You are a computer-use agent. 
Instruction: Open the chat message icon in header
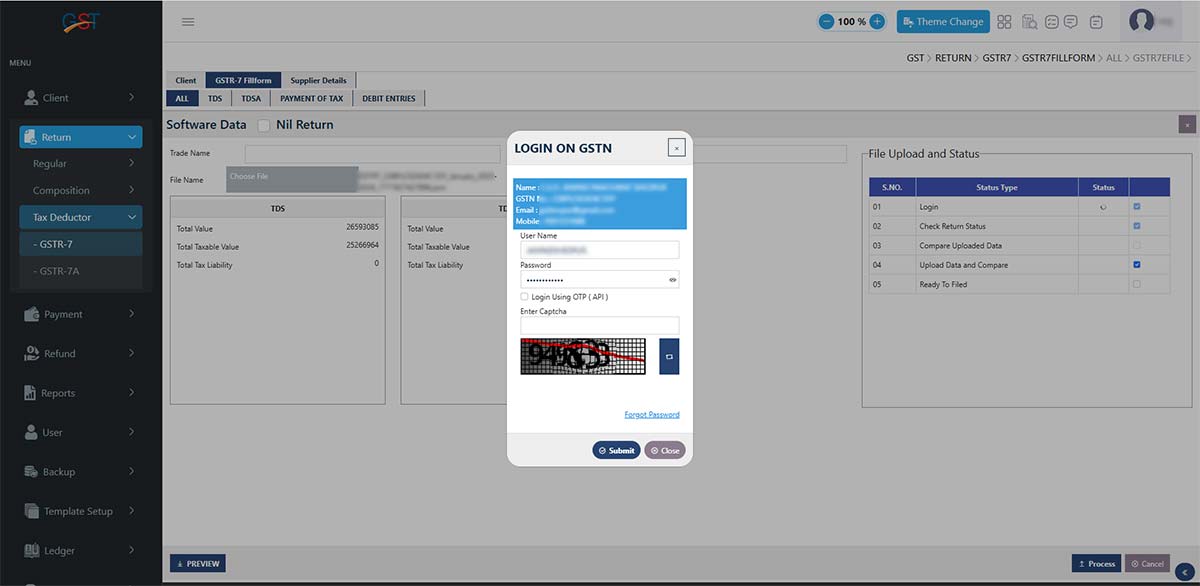[x=1070, y=21]
